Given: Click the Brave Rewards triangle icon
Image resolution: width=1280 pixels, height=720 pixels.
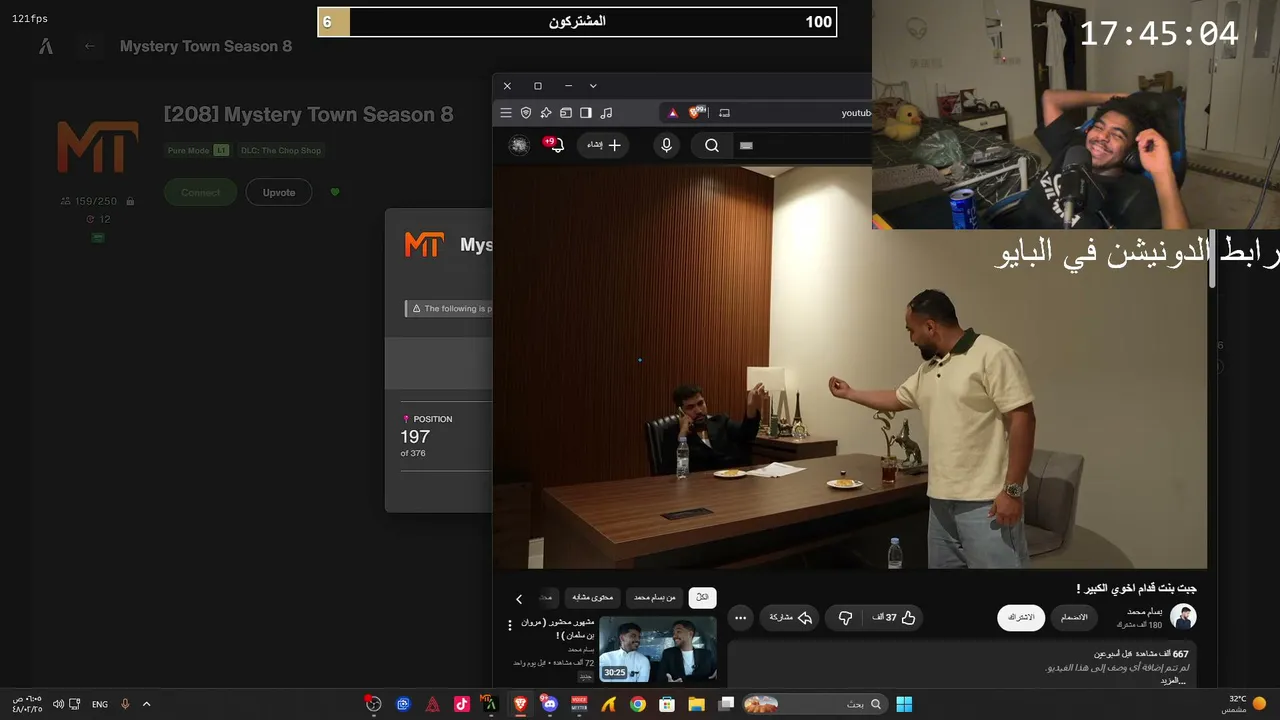Looking at the screenshot, I should coord(673,113).
